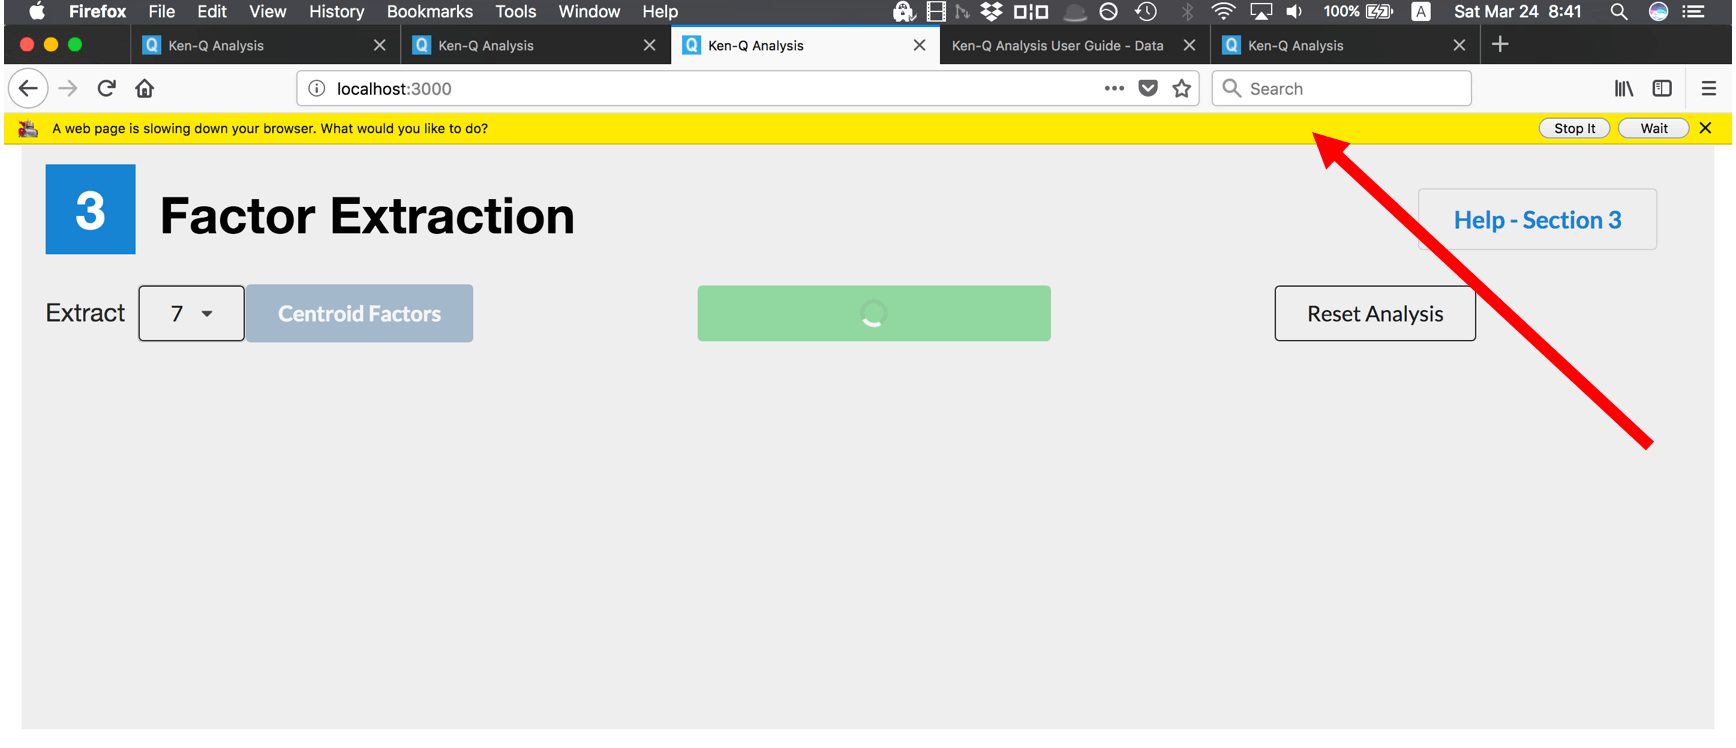Open the Firefox application menu
The height and width of the screenshot is (748, 1736).
coord(97,11)
